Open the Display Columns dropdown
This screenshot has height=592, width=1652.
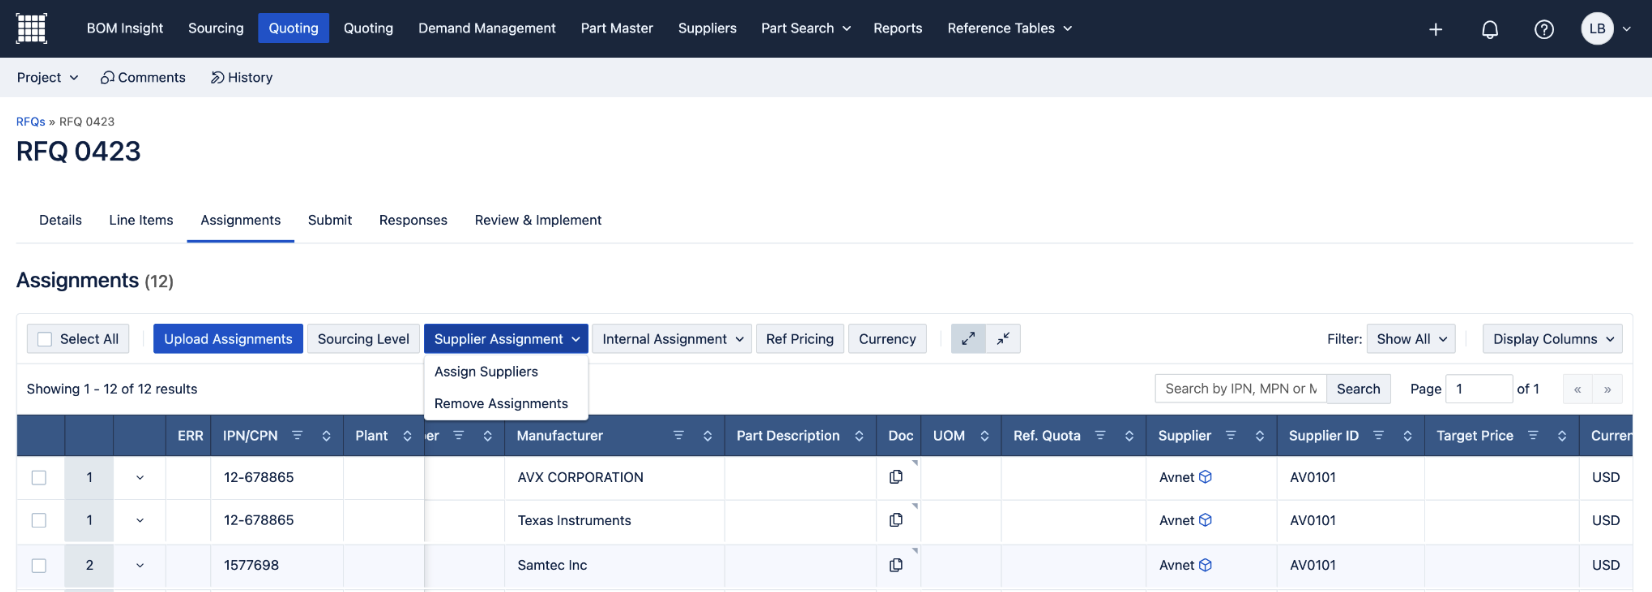tap(1553, 339)
